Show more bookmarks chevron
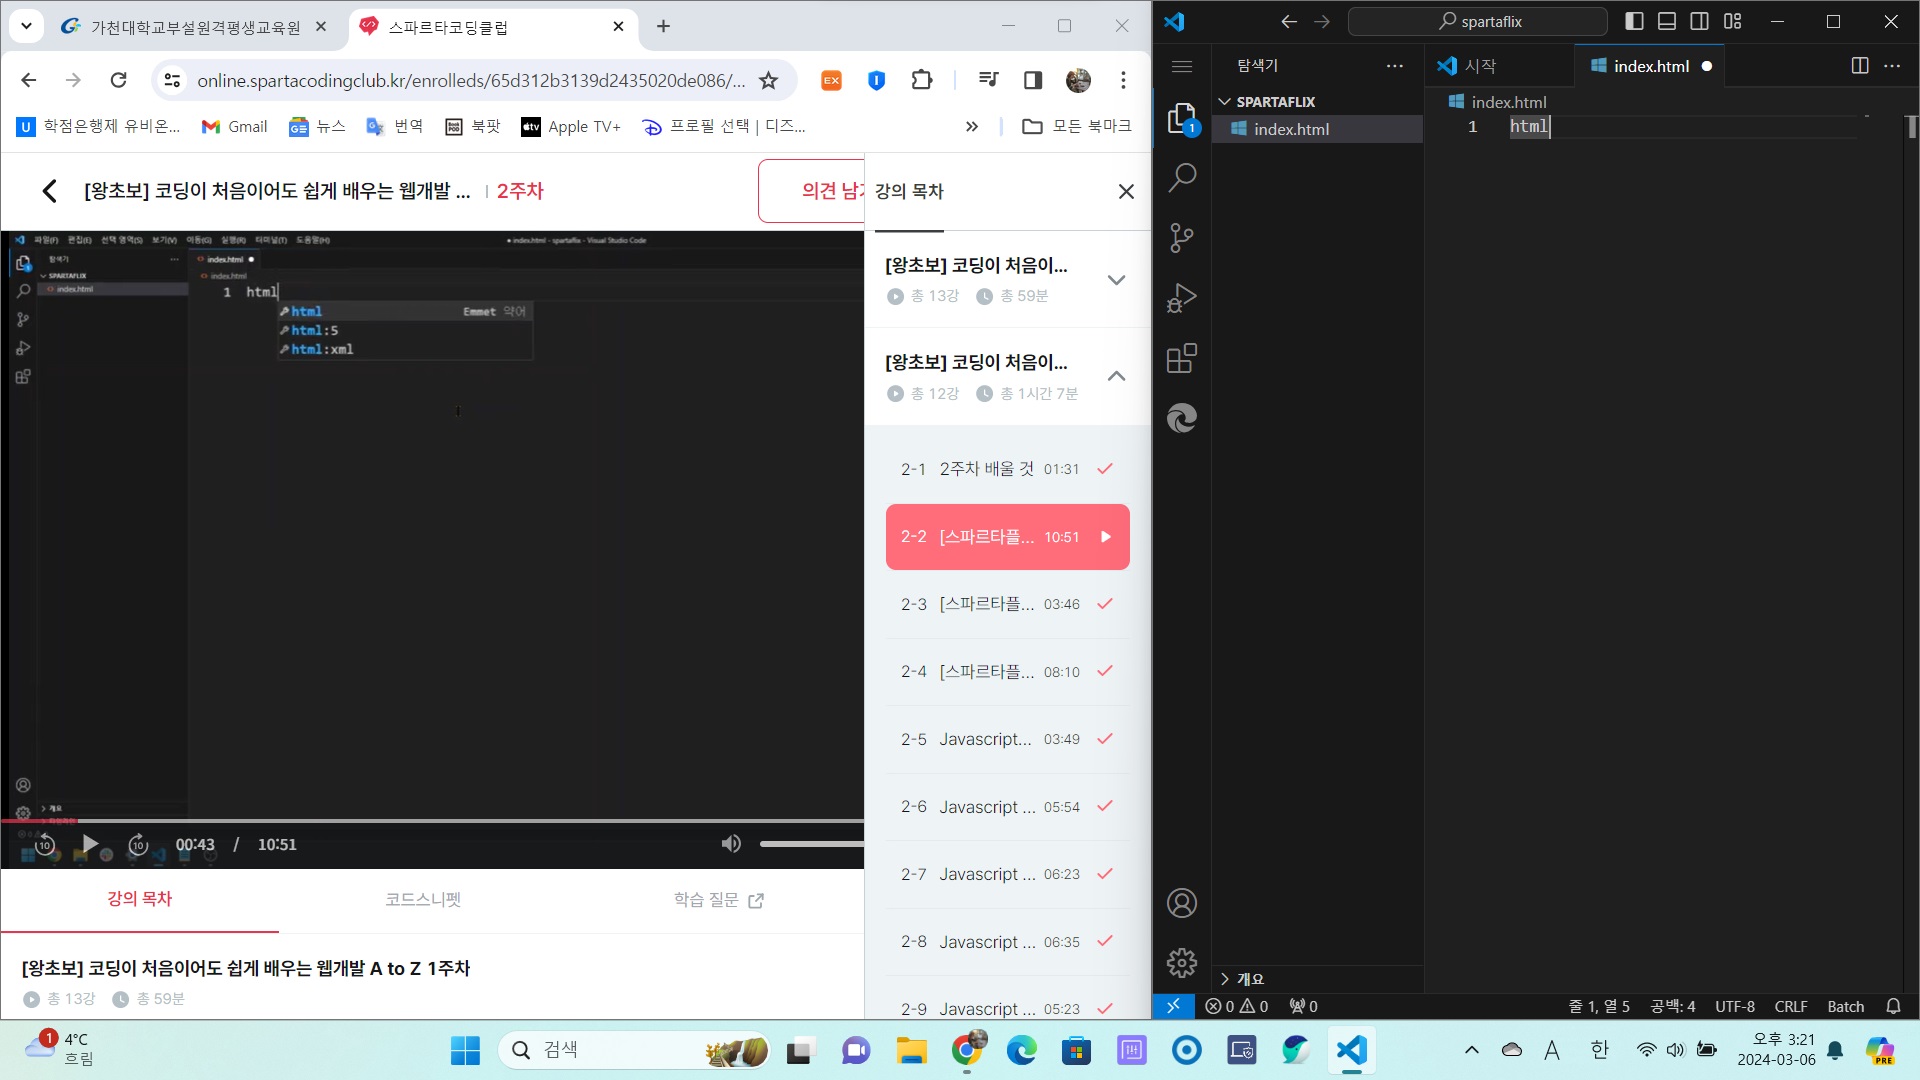Screen dimensions: 1920x1080 pos(971,126)
